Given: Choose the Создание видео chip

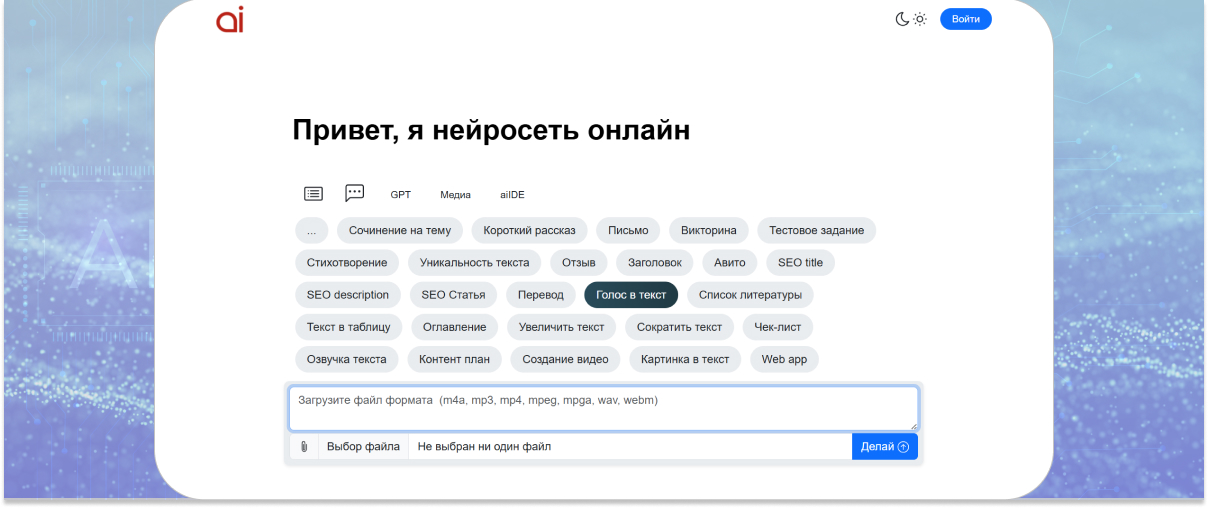Looking at the screenshot, I should (566, 359).
